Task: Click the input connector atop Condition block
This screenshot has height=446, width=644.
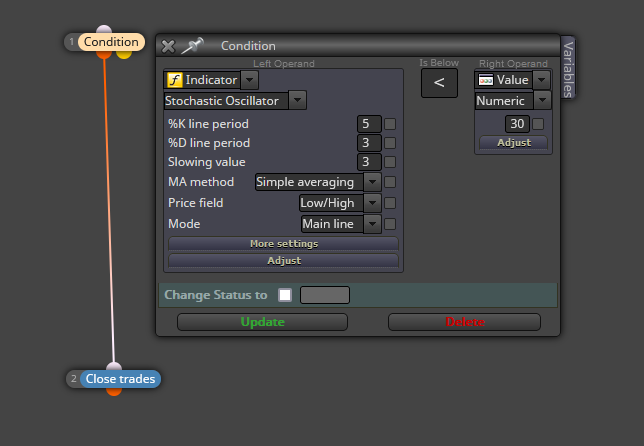Action: (104, 30)
